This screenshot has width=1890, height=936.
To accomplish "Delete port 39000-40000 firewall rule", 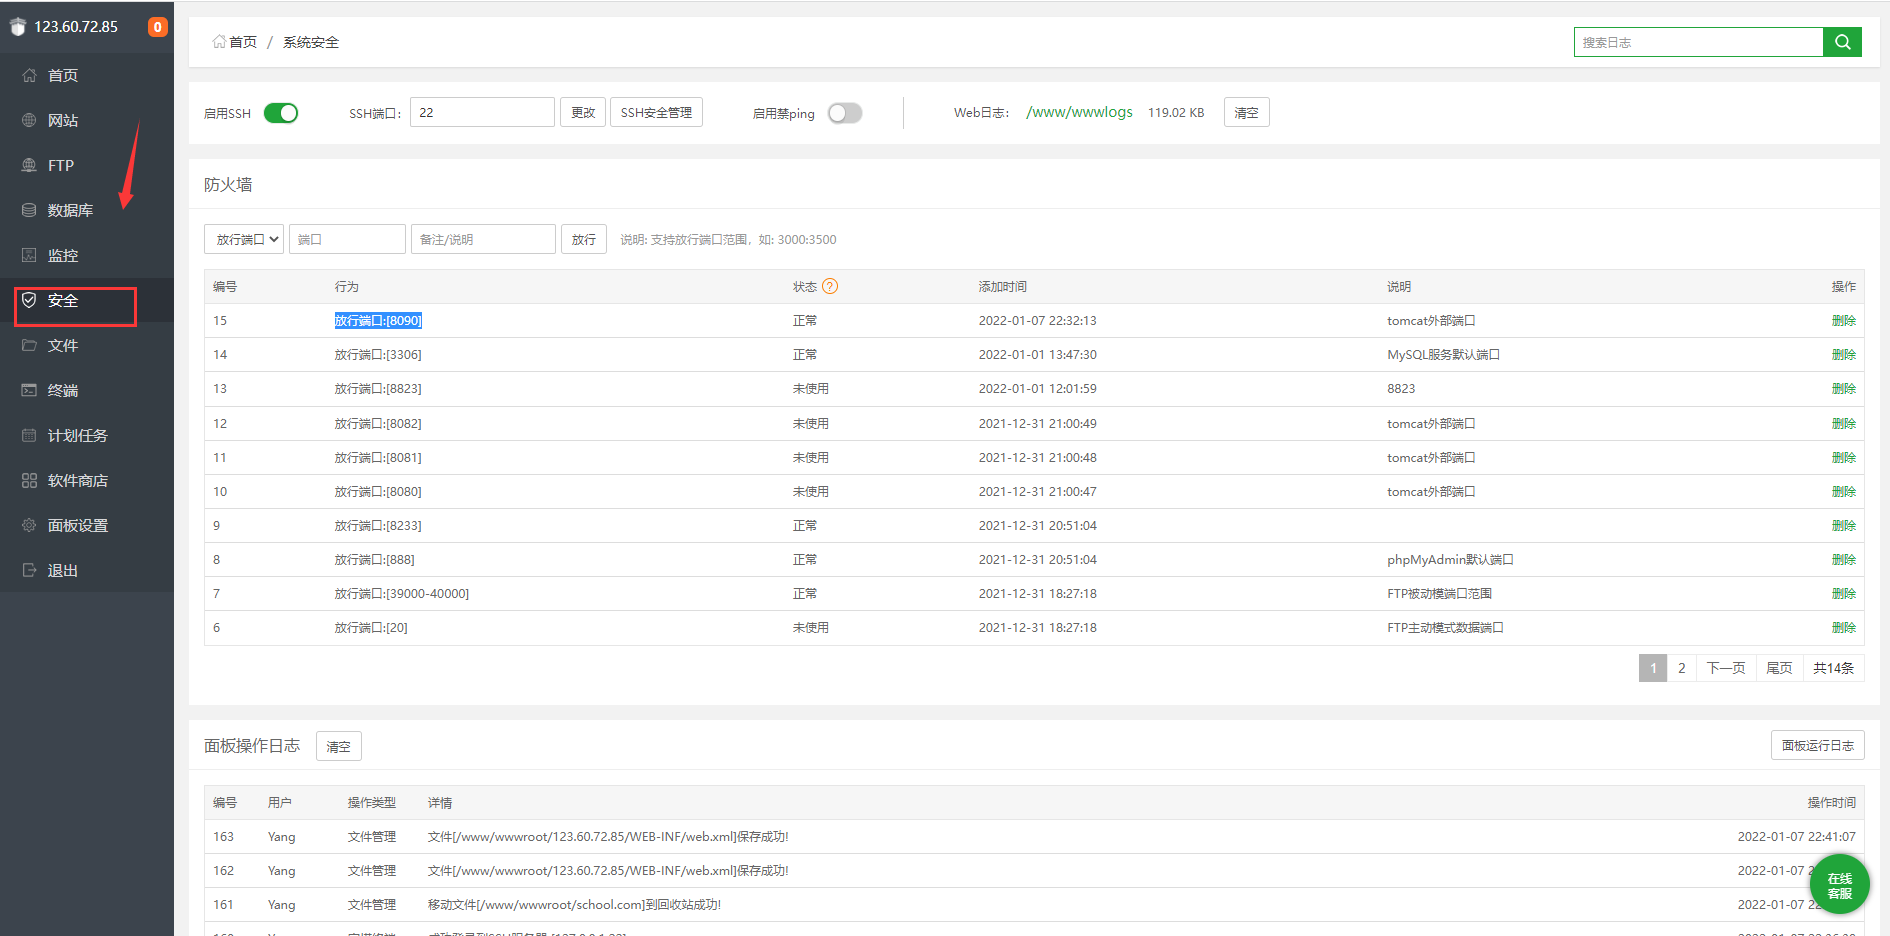I will 1843,594.
